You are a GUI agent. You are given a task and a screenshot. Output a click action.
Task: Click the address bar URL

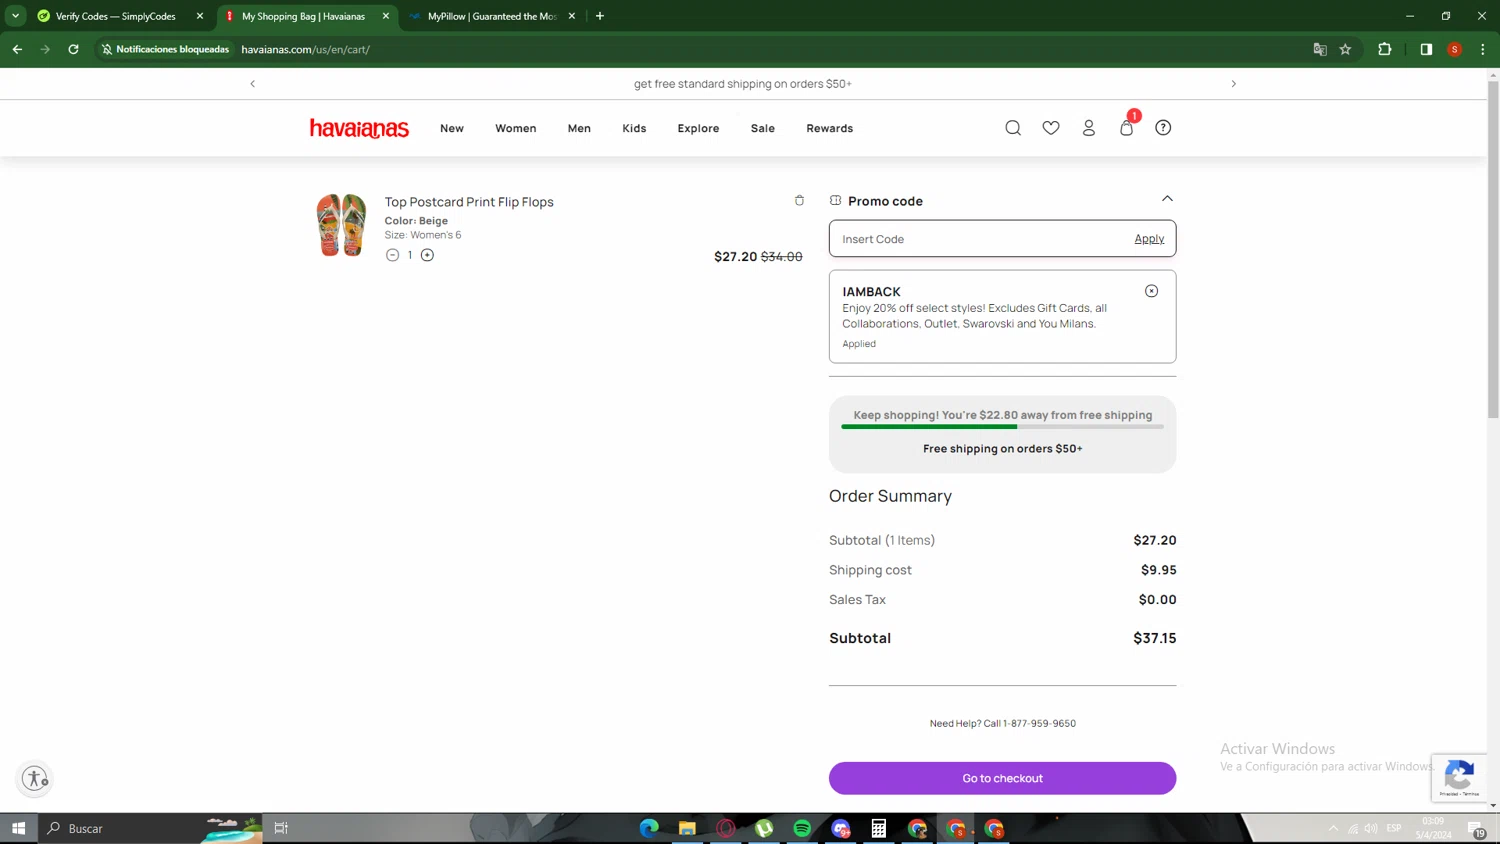click(306, 49)
